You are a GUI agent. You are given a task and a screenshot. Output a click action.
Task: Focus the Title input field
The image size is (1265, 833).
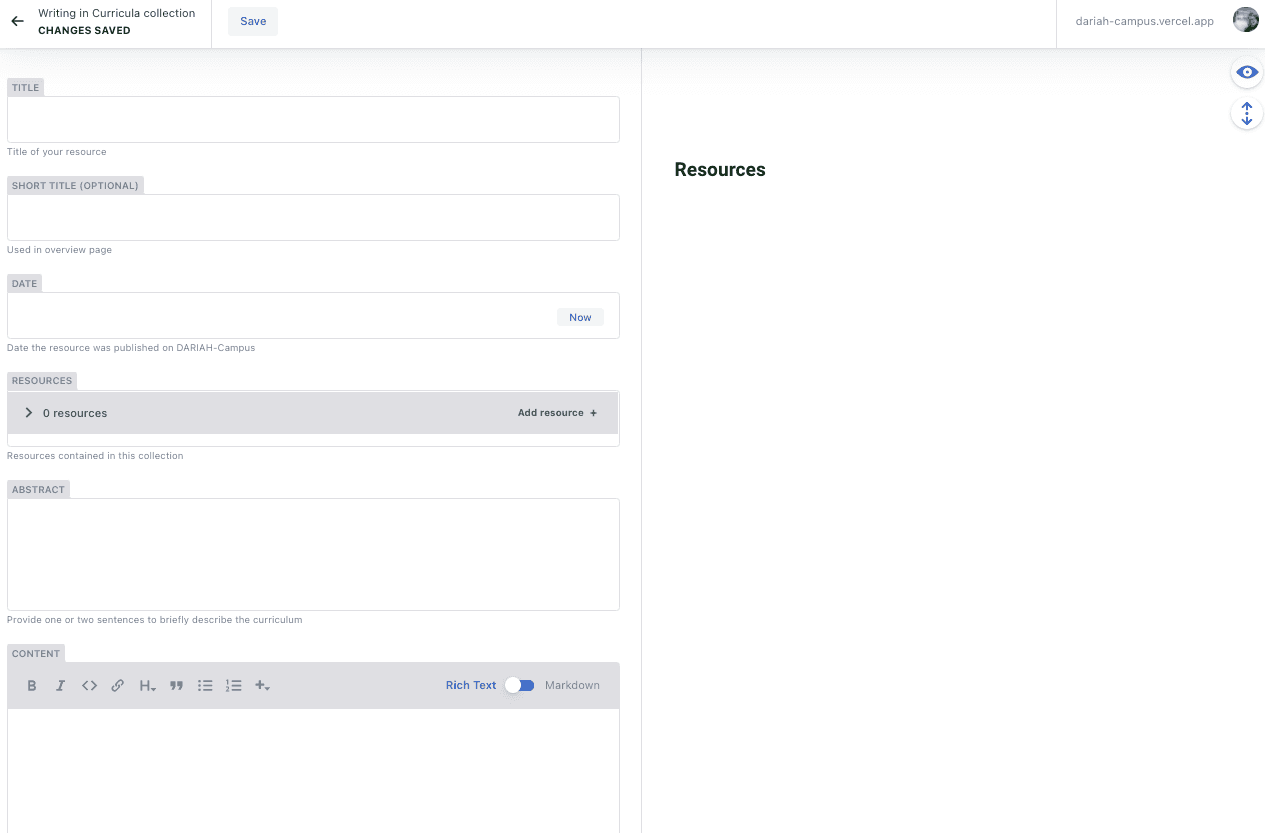pos(313,120)
